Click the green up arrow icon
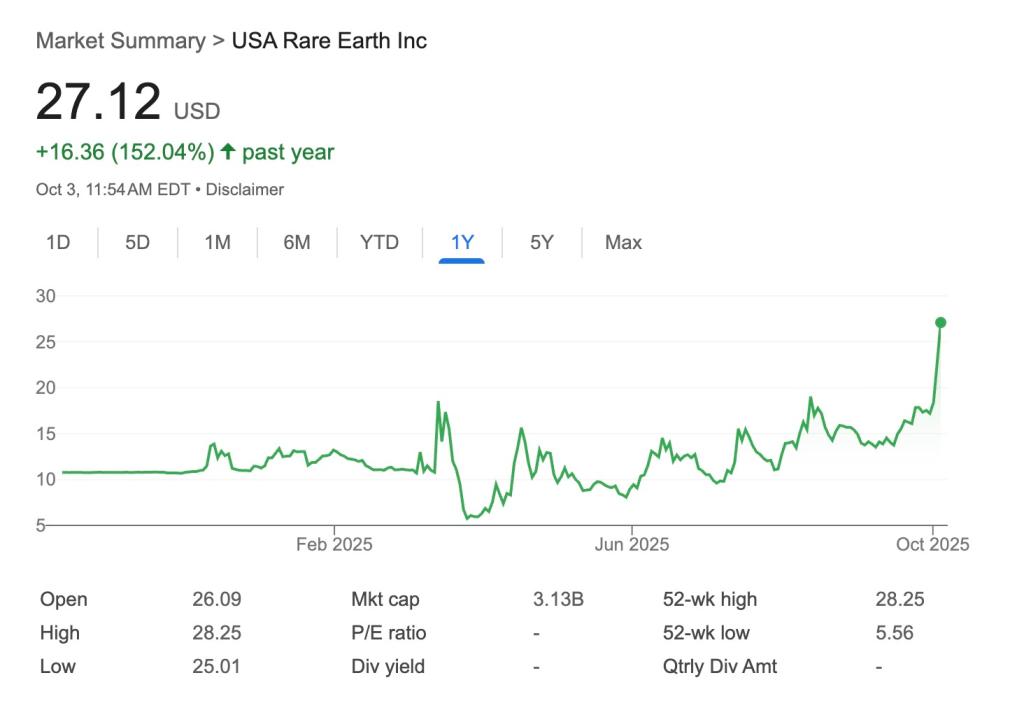 (x=228, y=152)
